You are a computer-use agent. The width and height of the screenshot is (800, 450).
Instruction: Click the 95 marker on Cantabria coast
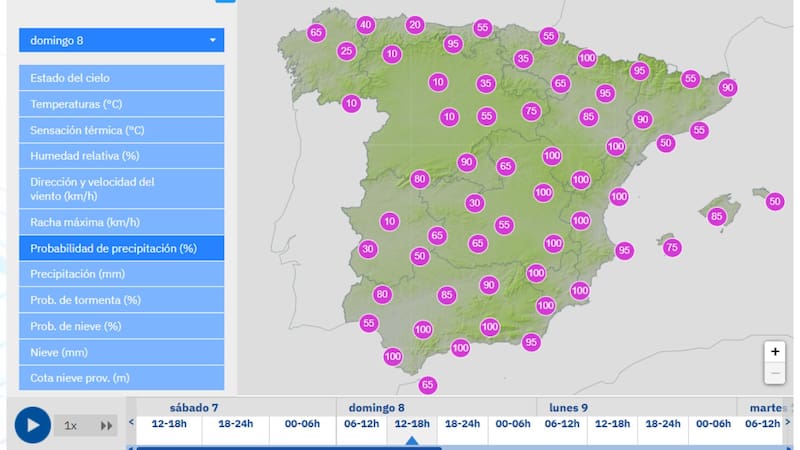pyautogui.click(x=453, y=44)
